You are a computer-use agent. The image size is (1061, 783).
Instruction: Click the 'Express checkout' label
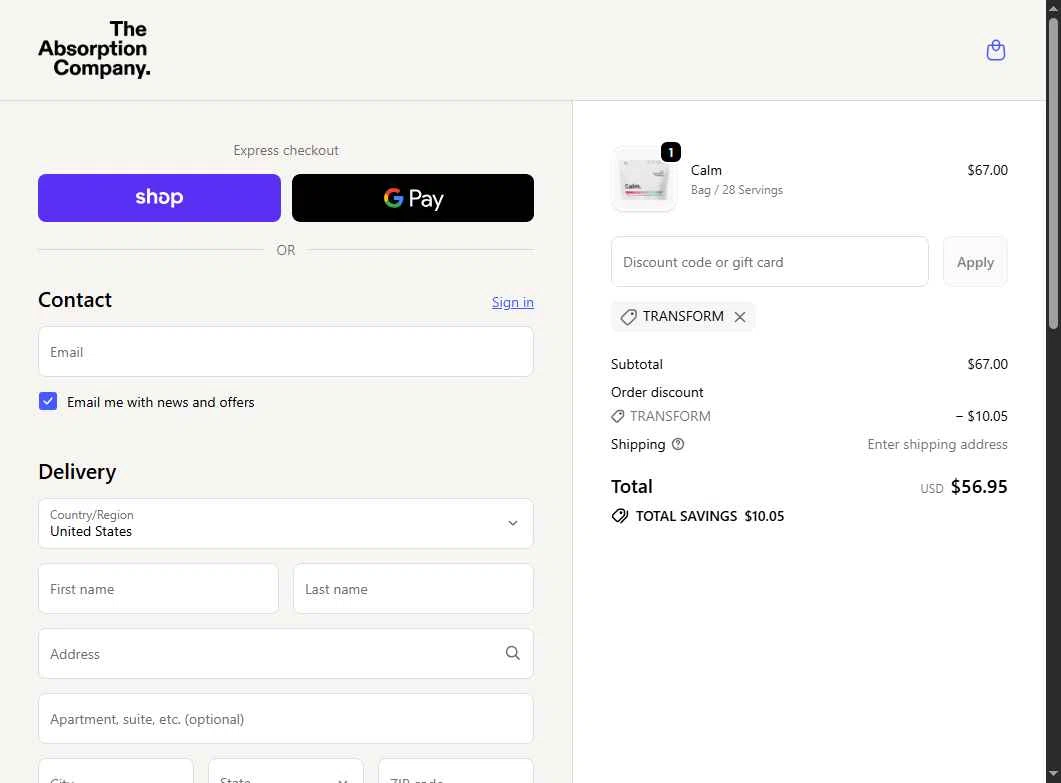[286, 150]
